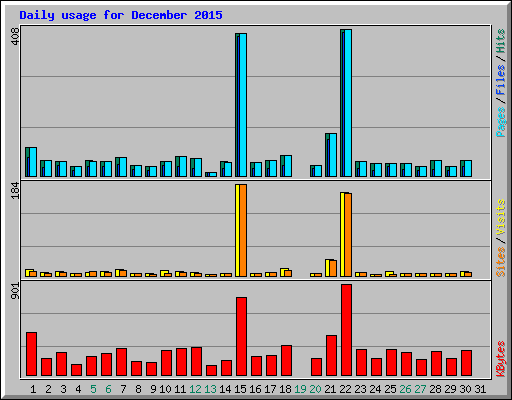
Task: Click the red KBytes bar for day 18
Action: pos(286,361)
